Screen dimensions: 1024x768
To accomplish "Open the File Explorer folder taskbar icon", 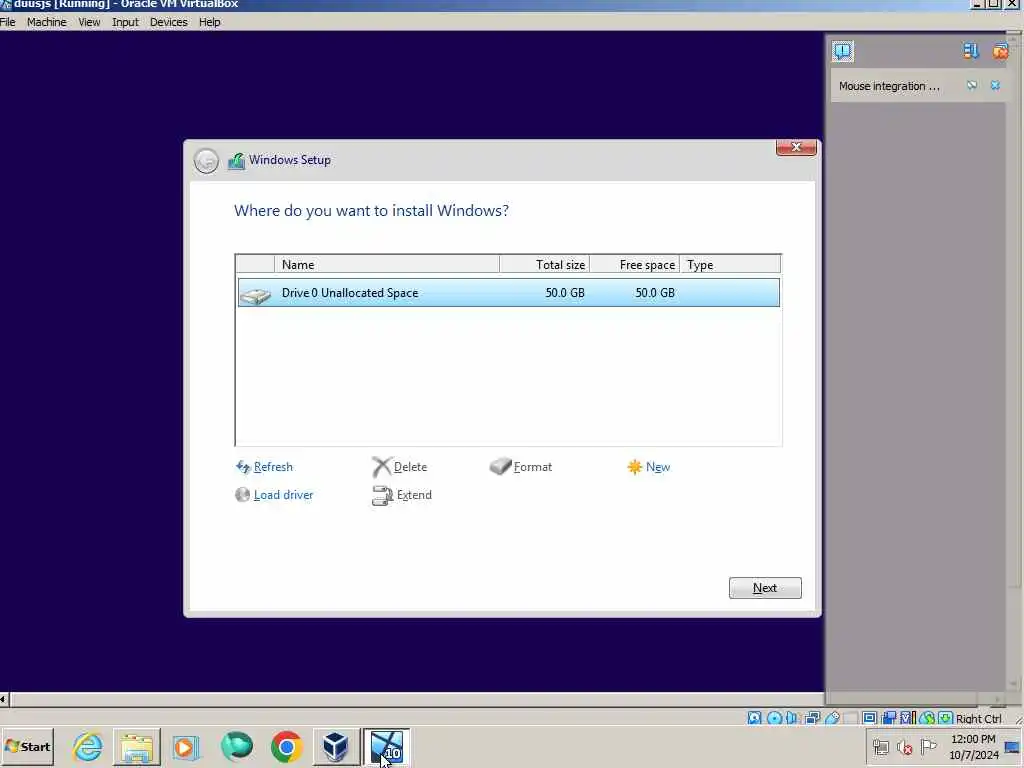I will (x=136, y=746).
